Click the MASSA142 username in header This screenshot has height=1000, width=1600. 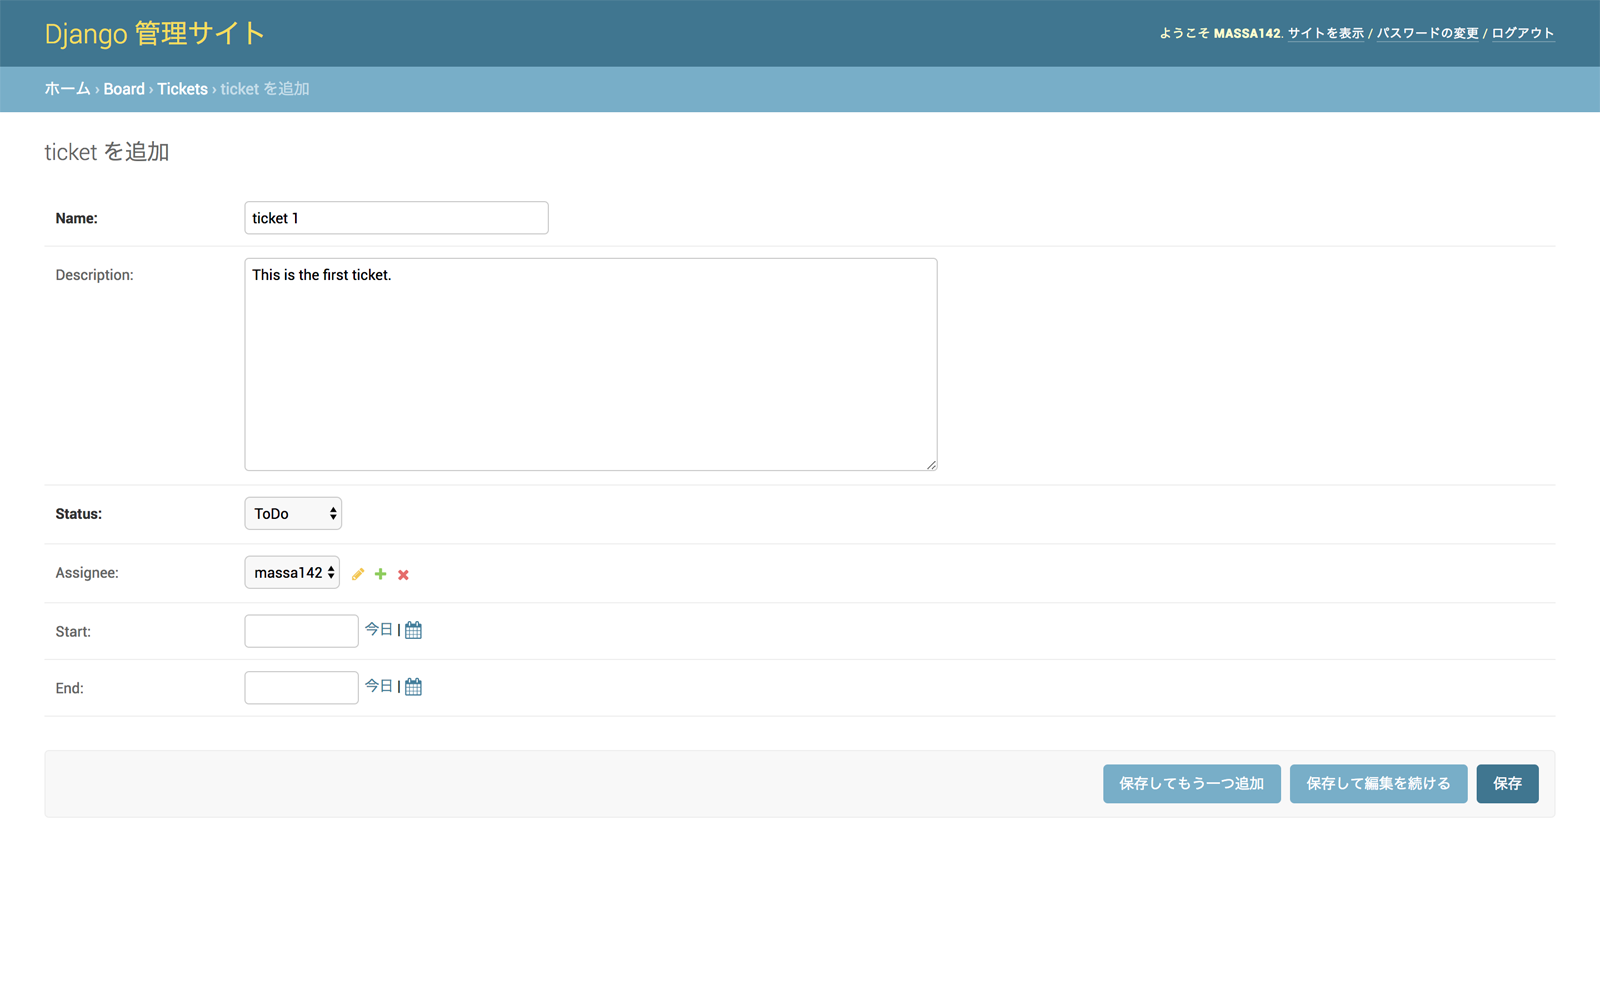click(x=1246, y=33)
